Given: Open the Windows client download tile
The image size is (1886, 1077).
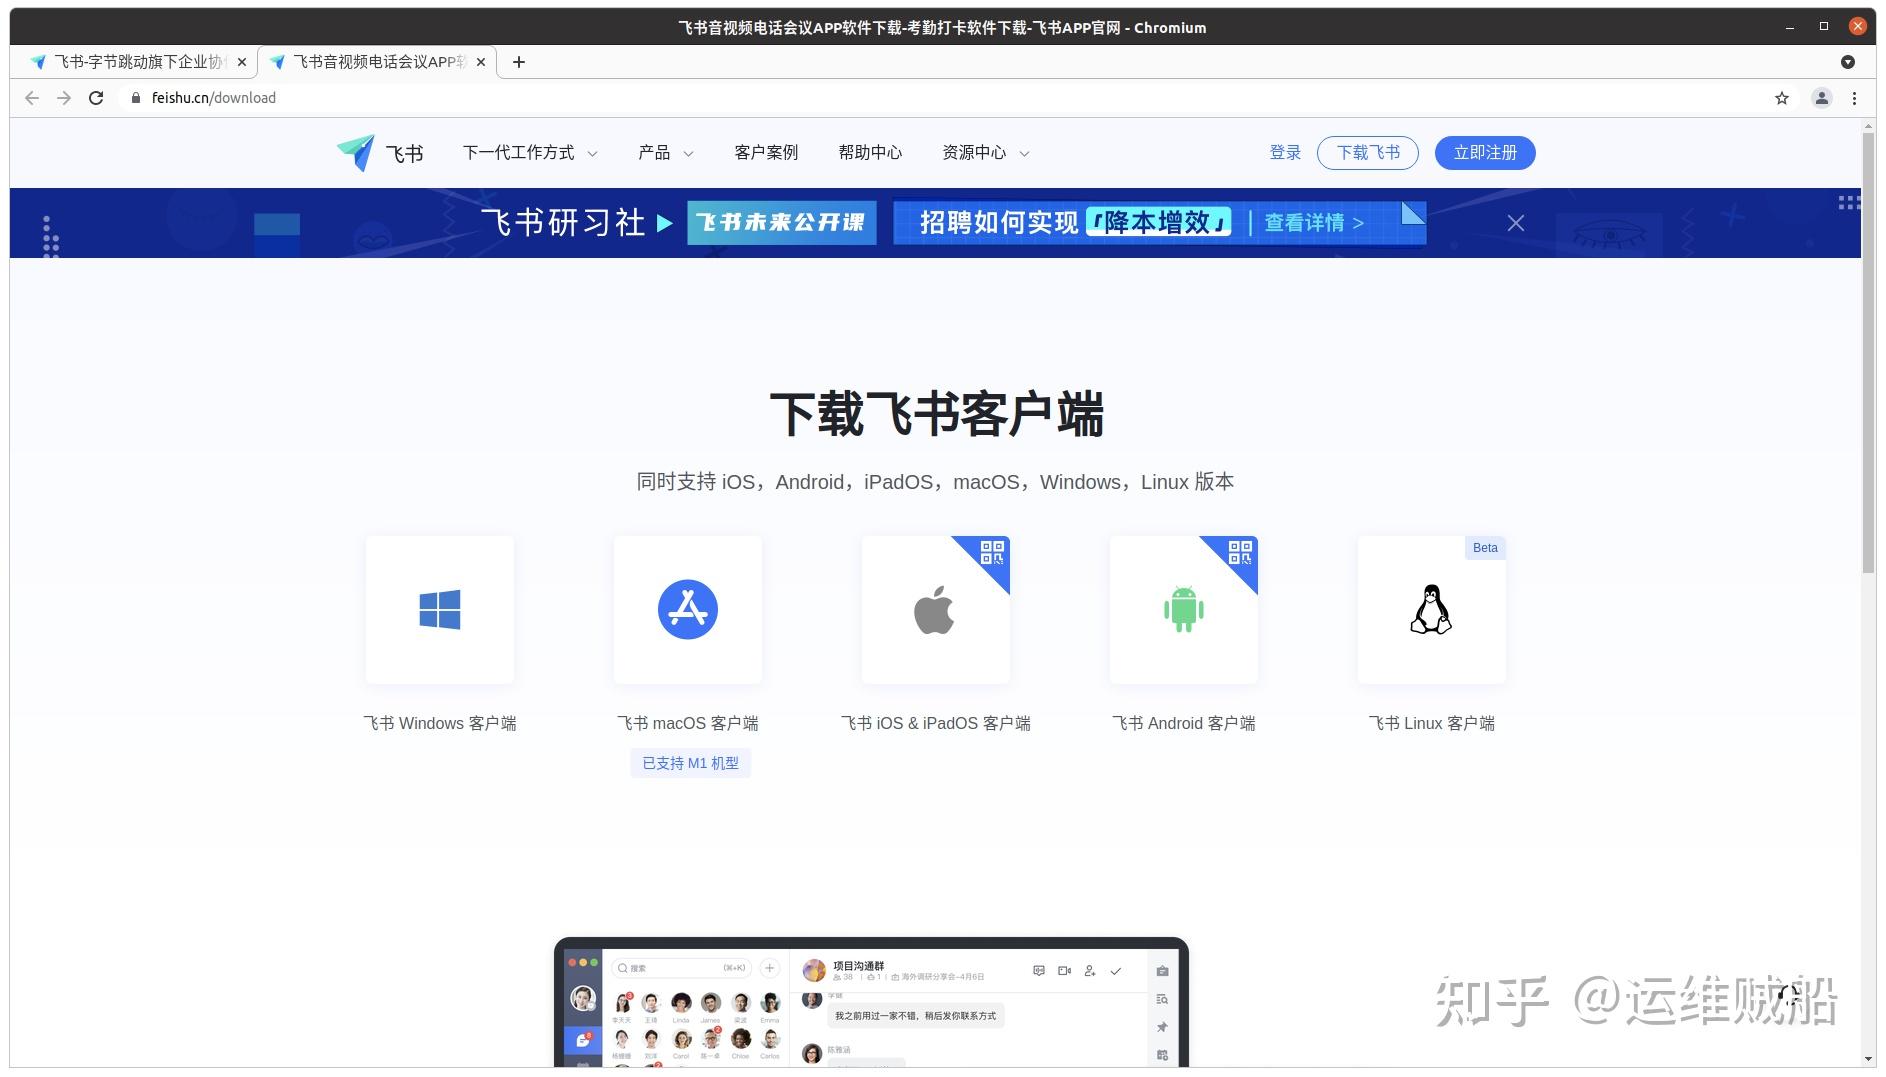Looking at the screenshot, I should pos(440,610).
